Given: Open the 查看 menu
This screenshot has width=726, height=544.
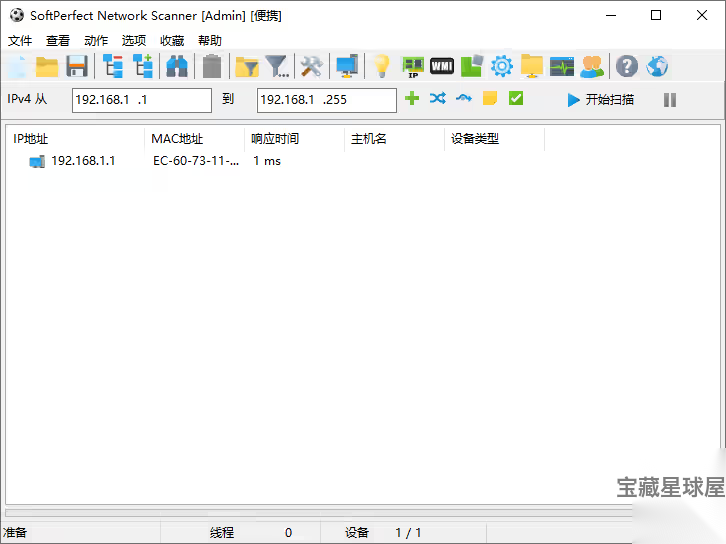Looking at the screenshot, I should (58, 41).
